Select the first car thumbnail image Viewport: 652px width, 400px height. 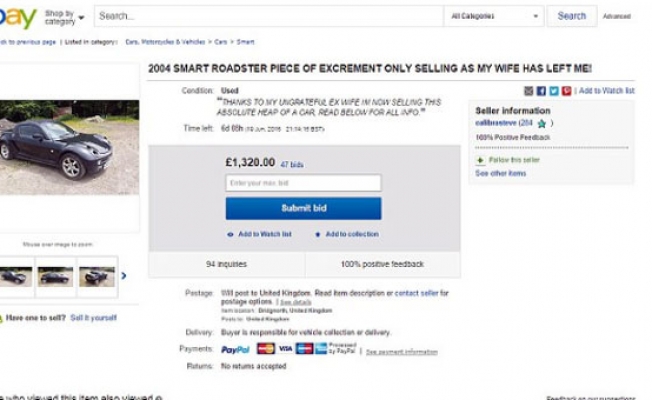point(15,275)
